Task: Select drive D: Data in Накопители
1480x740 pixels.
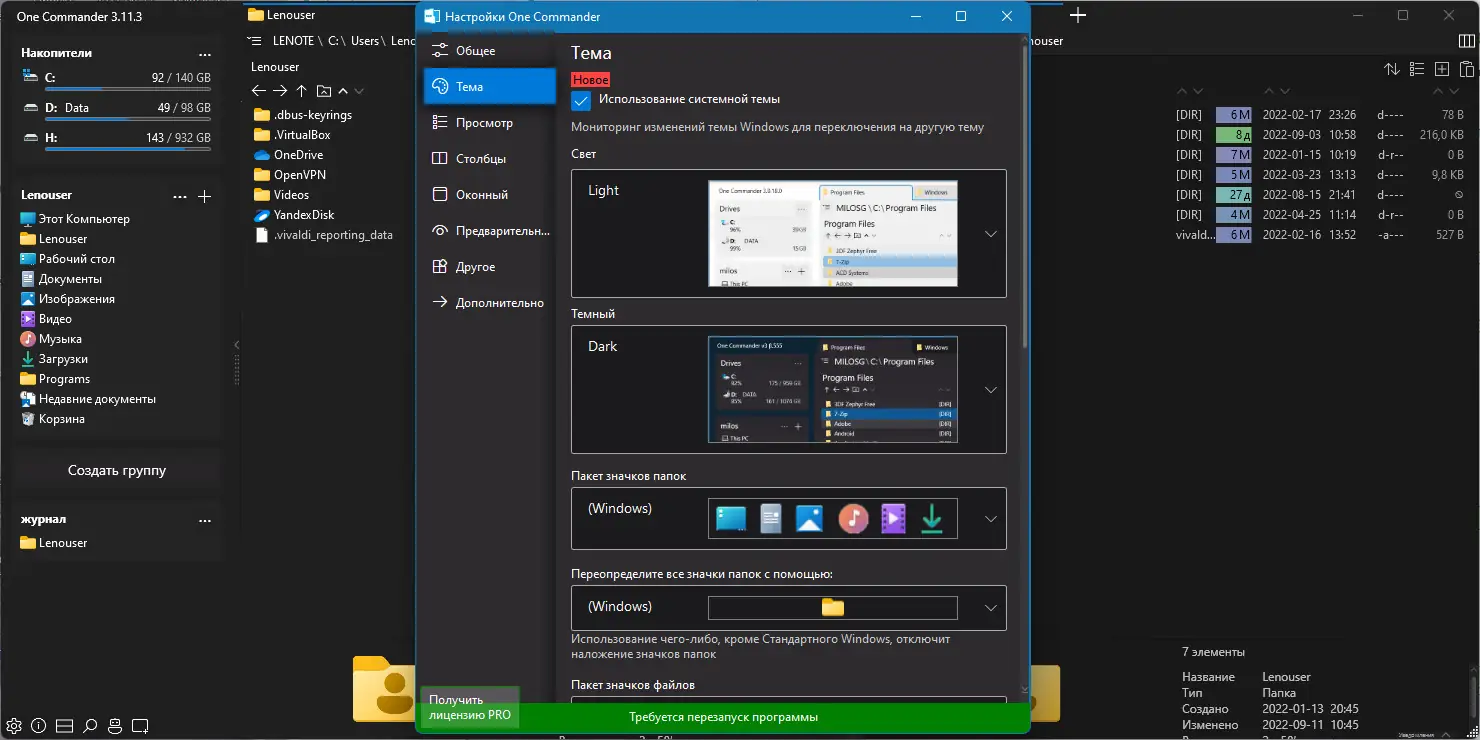Action: [x=117, y=109]
